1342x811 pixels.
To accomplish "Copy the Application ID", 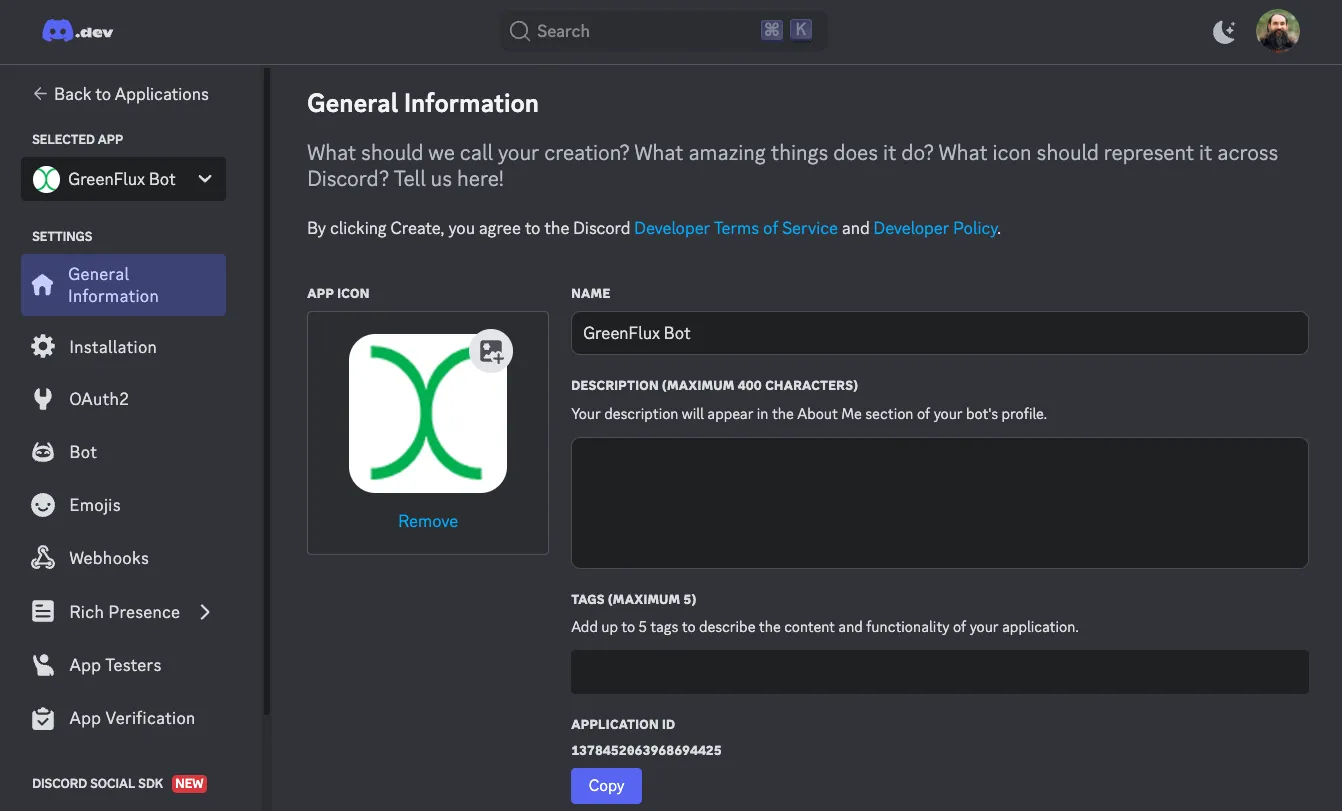I will tap(606, 786).
